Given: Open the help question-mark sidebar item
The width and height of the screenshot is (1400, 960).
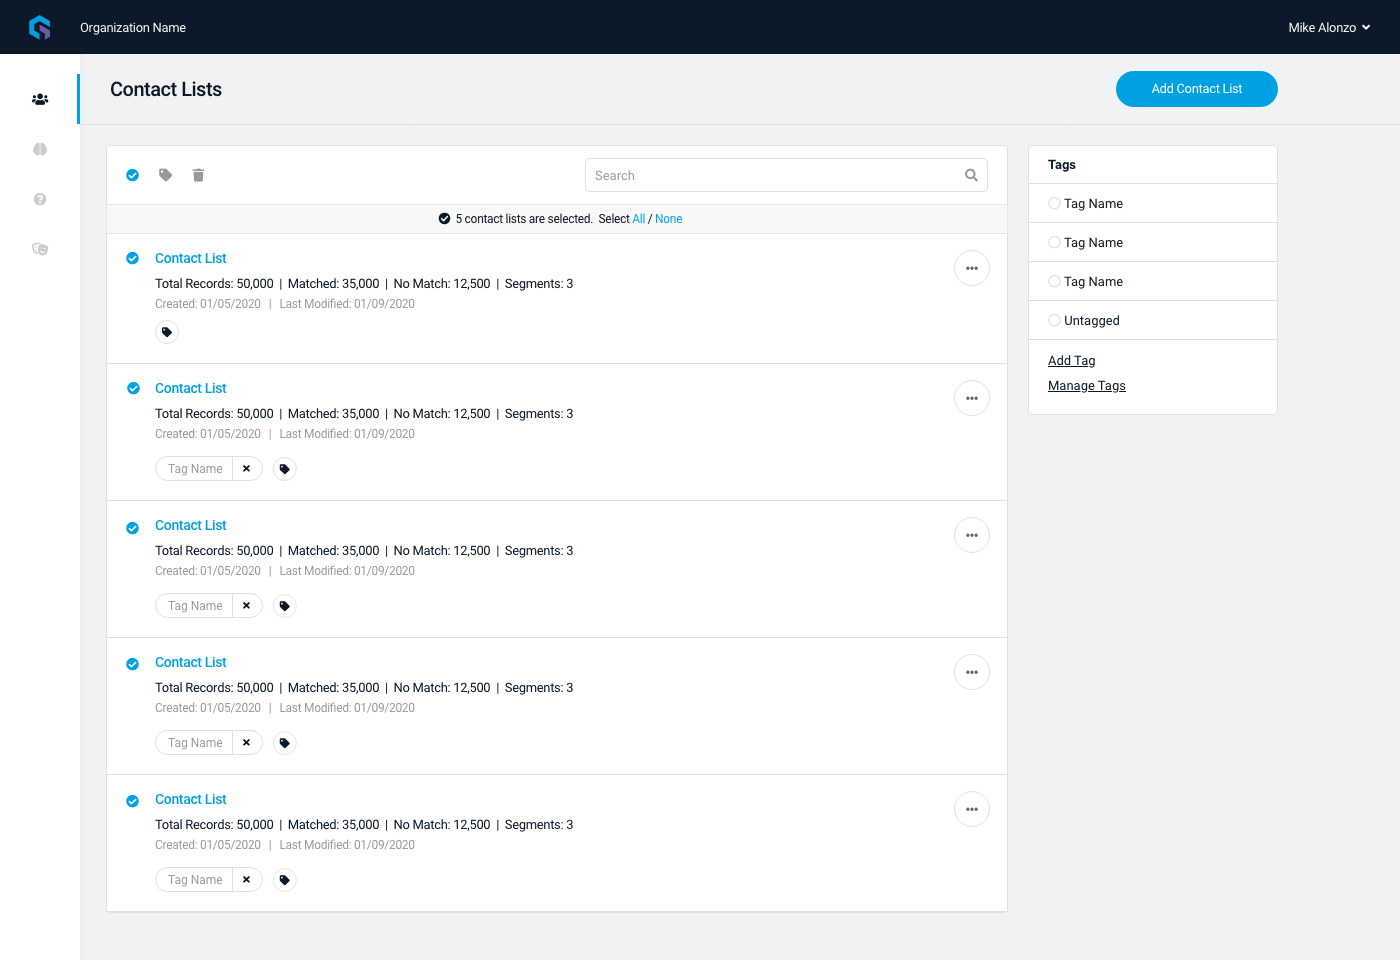Looking at the screenshot, I should [40, 199].
